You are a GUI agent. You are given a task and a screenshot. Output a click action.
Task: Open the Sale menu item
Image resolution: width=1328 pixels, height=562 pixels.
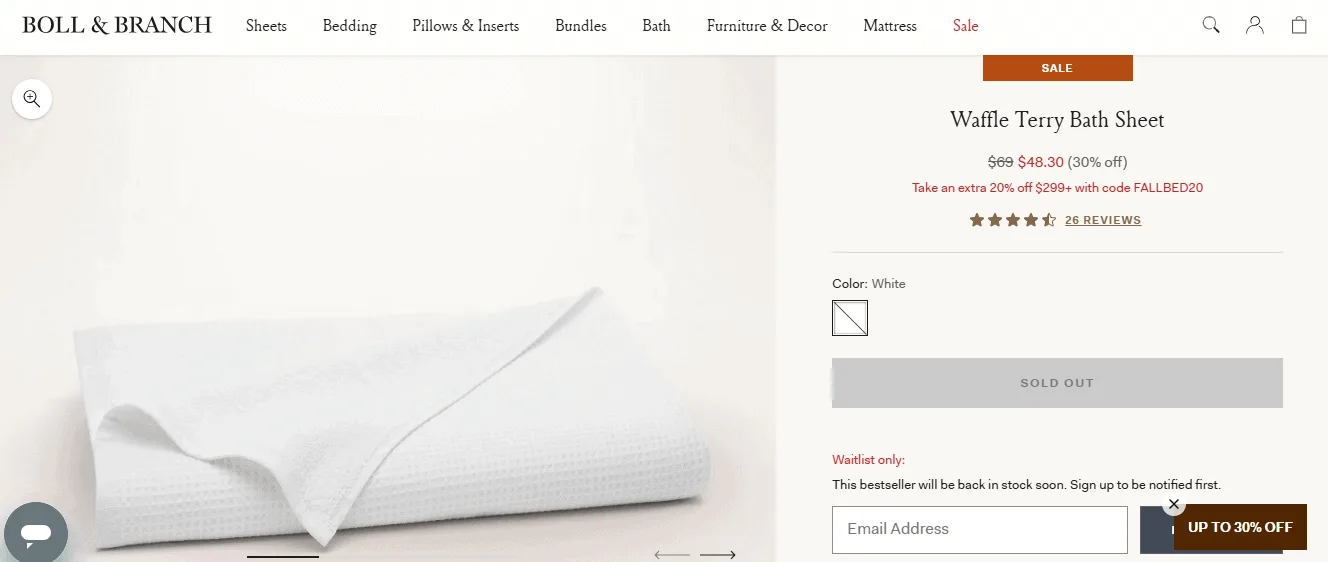pyautogui.click(x=965, y=26)
